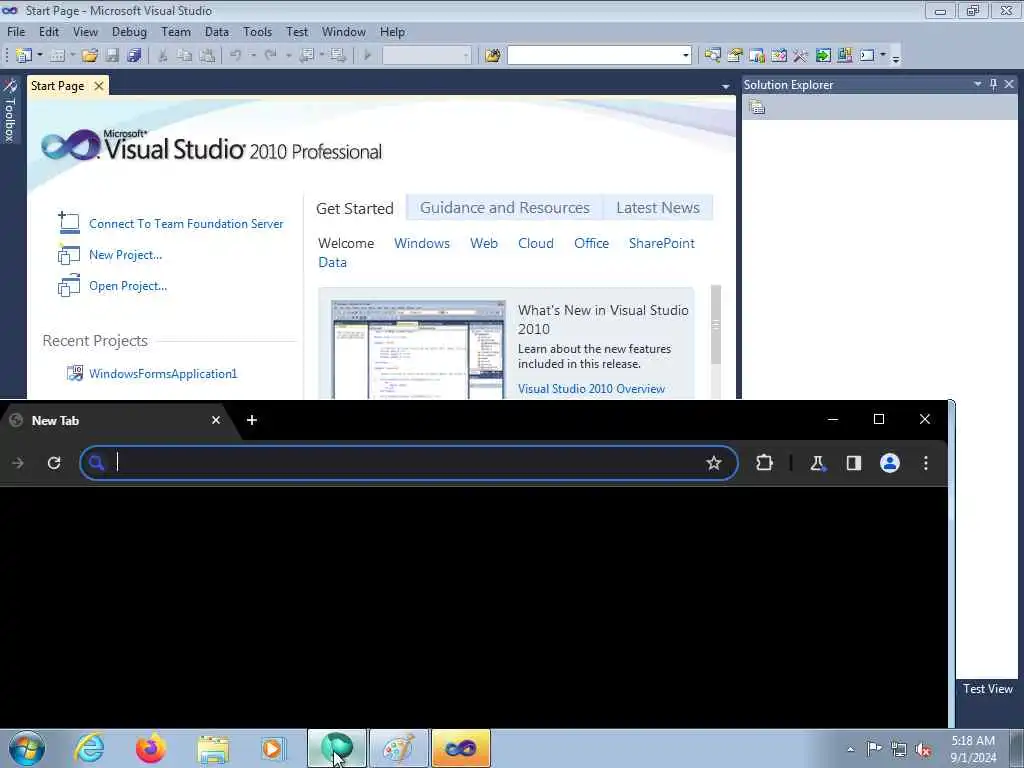This screenshot has width=1024, height=768.
Task: Open recent project WindowsFormsApplication1
Action: [x=163, y=374]
